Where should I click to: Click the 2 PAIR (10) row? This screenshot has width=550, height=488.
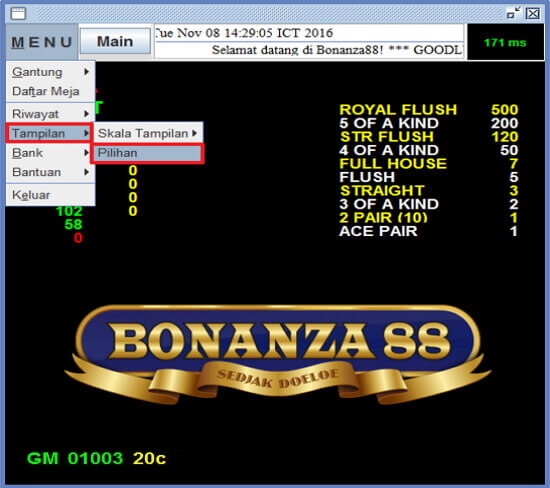pos(429,218)
